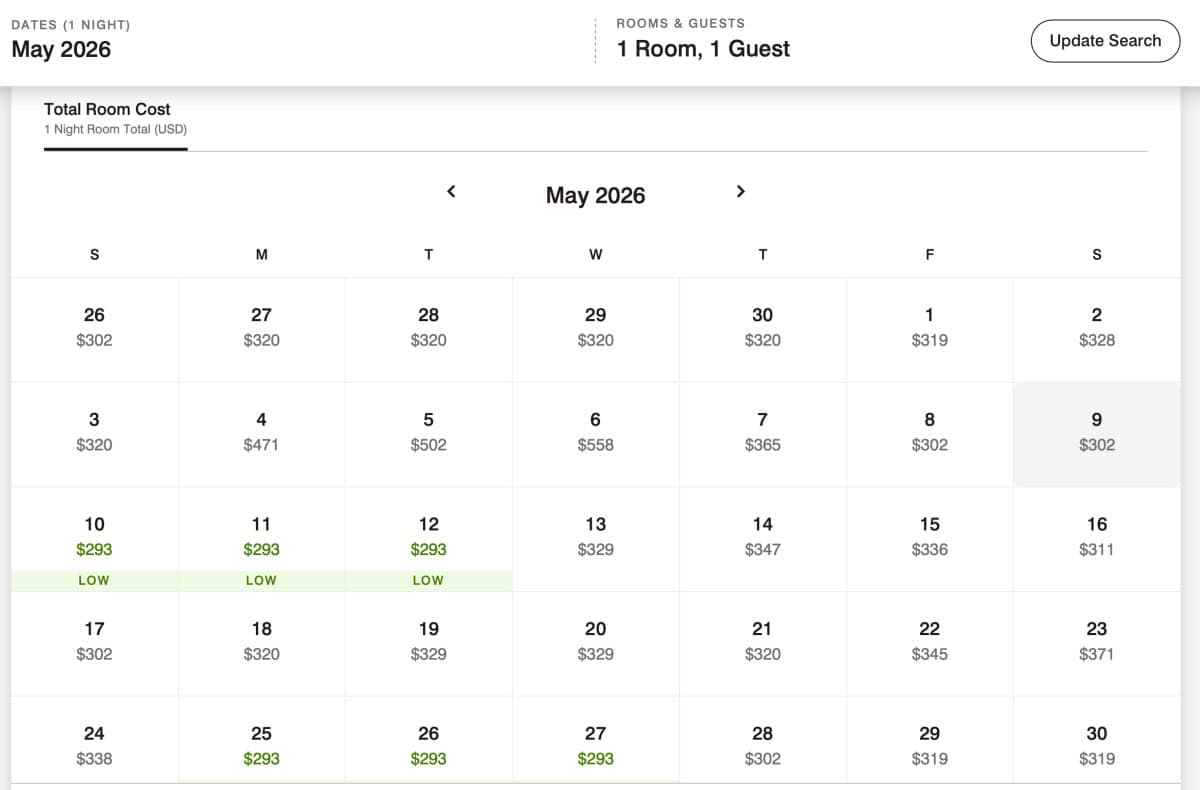The width and height of the screenshot is (1200, 790).
Task: Click the LOW tag under May 12
Action: (428, 580)
